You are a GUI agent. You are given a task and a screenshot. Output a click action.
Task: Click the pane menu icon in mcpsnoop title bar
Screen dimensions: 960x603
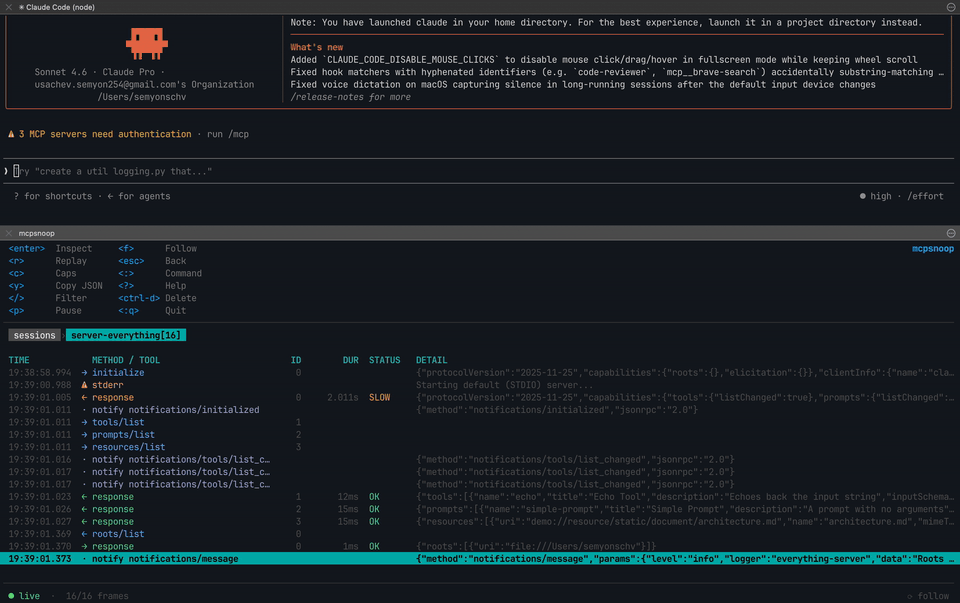[951, 233]
